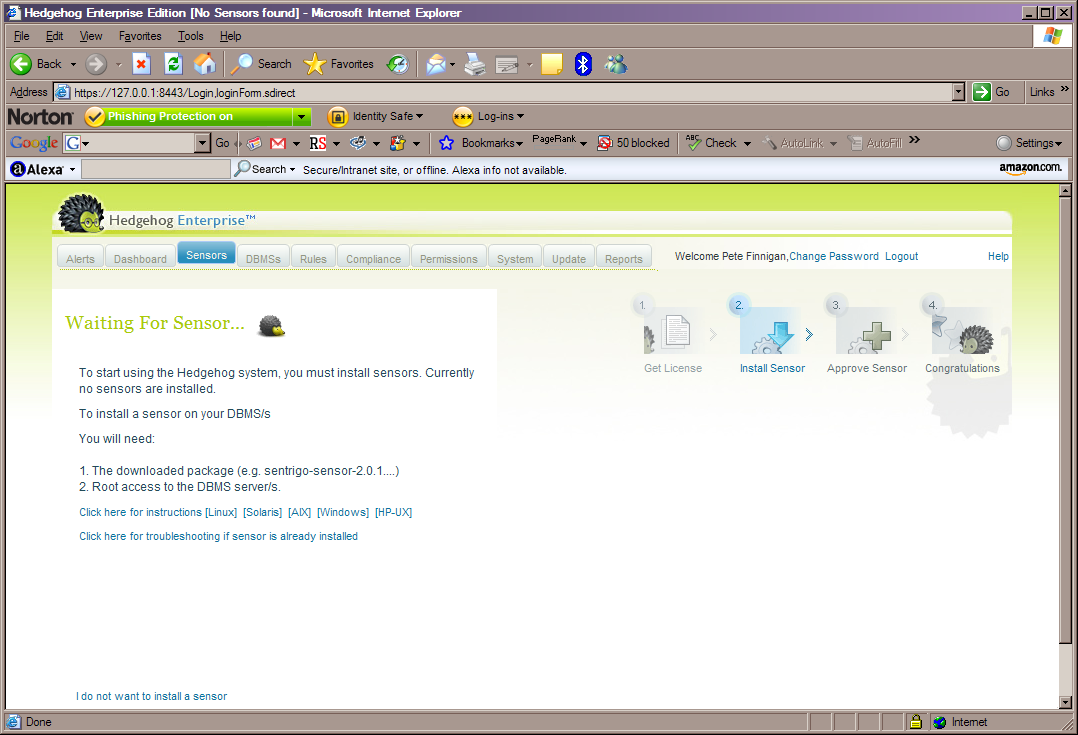The image size is (1078, 735).
Task: Switch to the Dashboard tab
Action: coord(140,259)
